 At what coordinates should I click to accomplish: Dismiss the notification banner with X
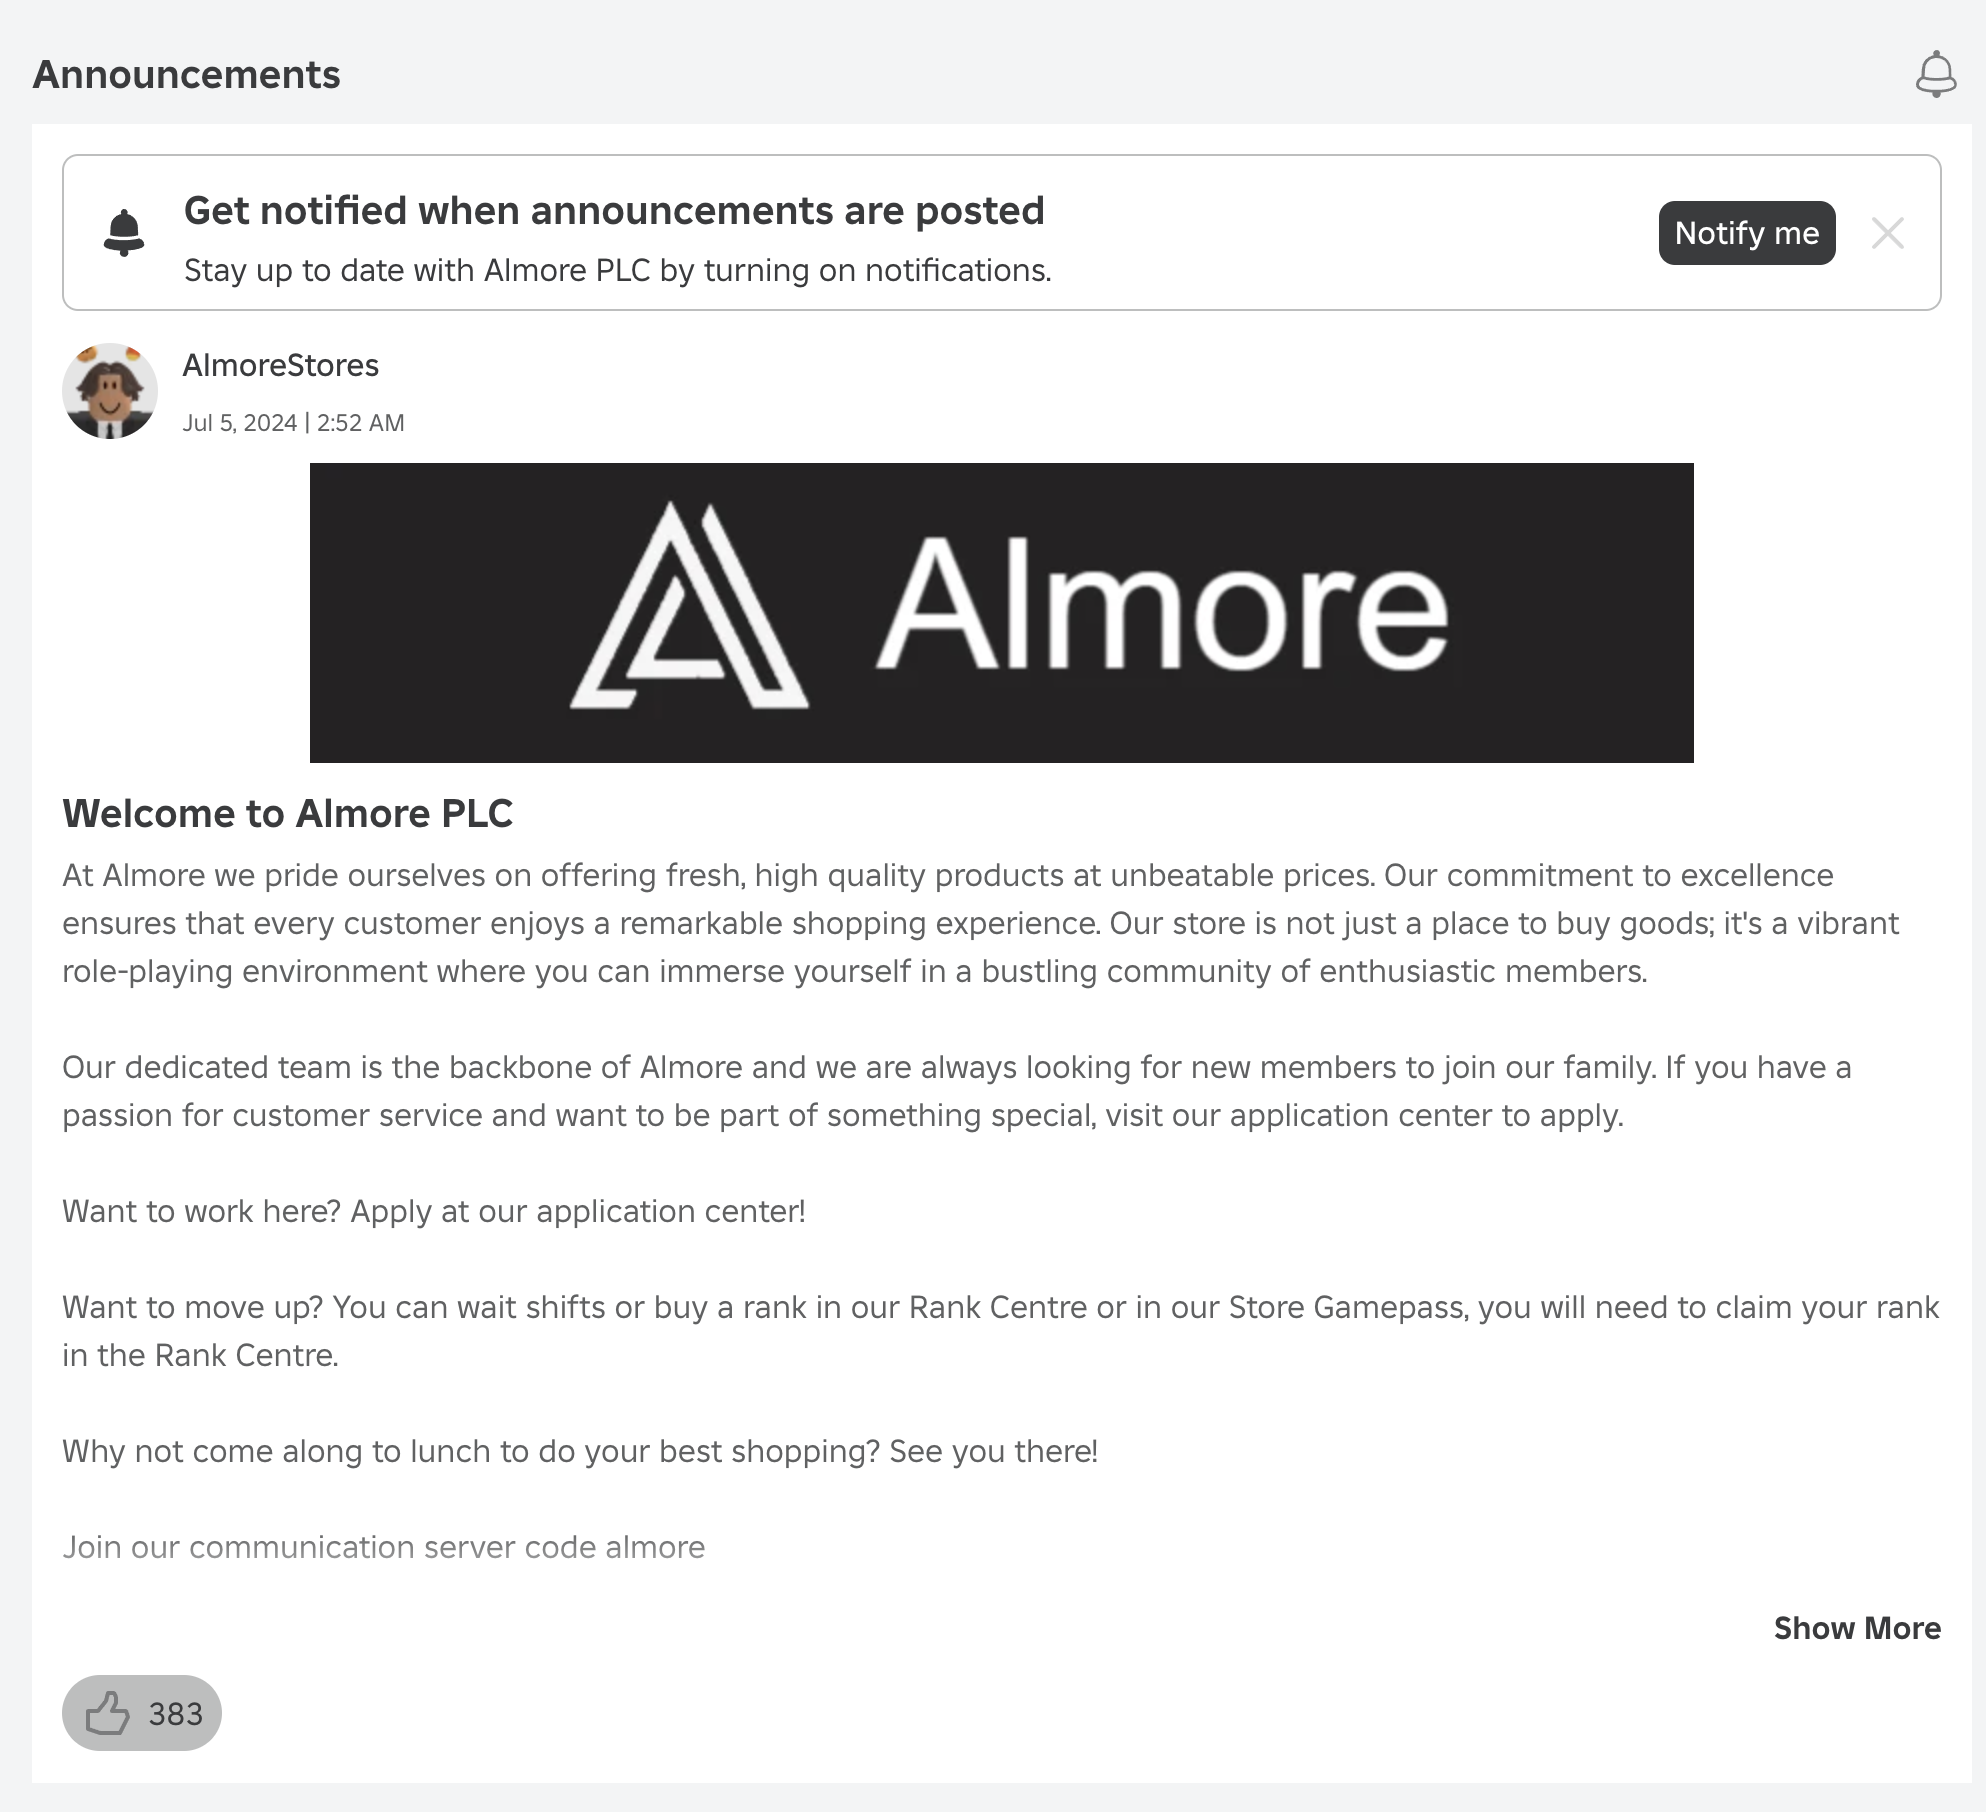pos(1887,233)
